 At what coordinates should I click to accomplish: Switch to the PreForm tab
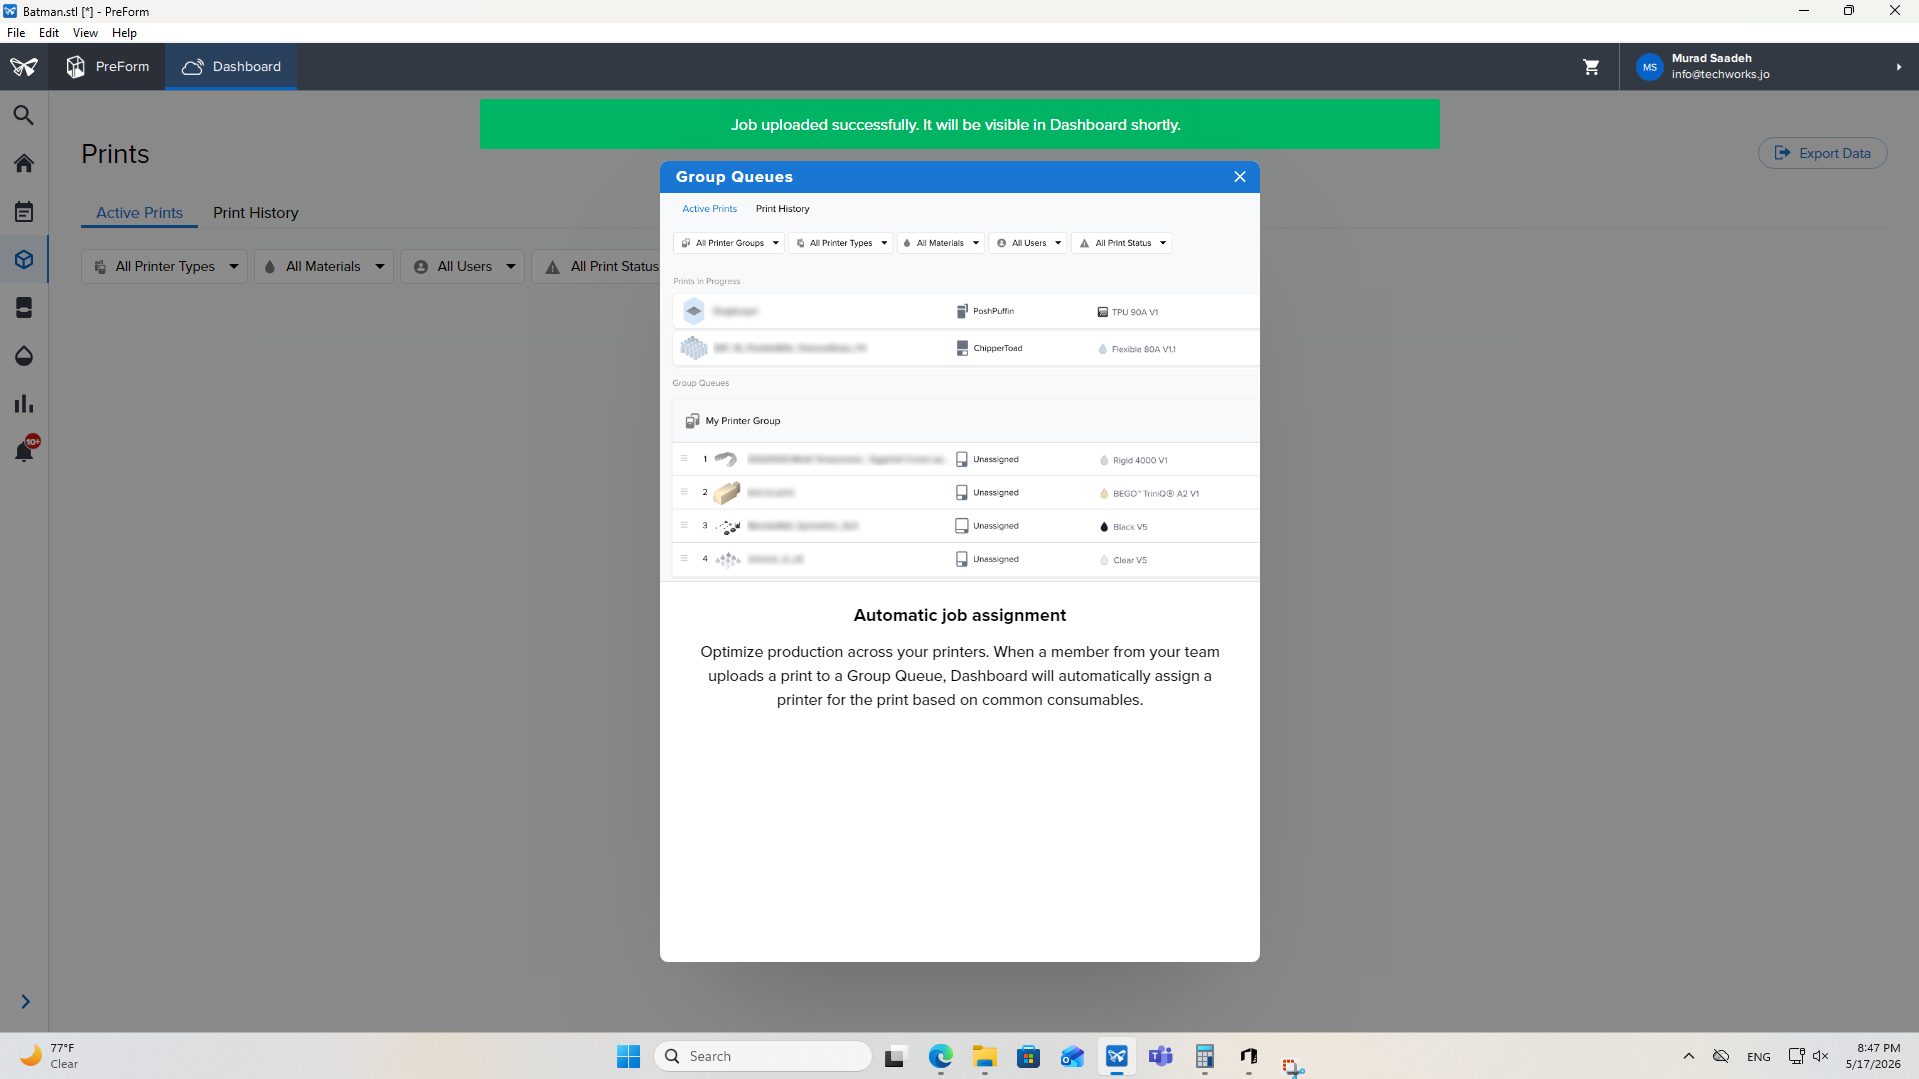[x=108, y=67]
